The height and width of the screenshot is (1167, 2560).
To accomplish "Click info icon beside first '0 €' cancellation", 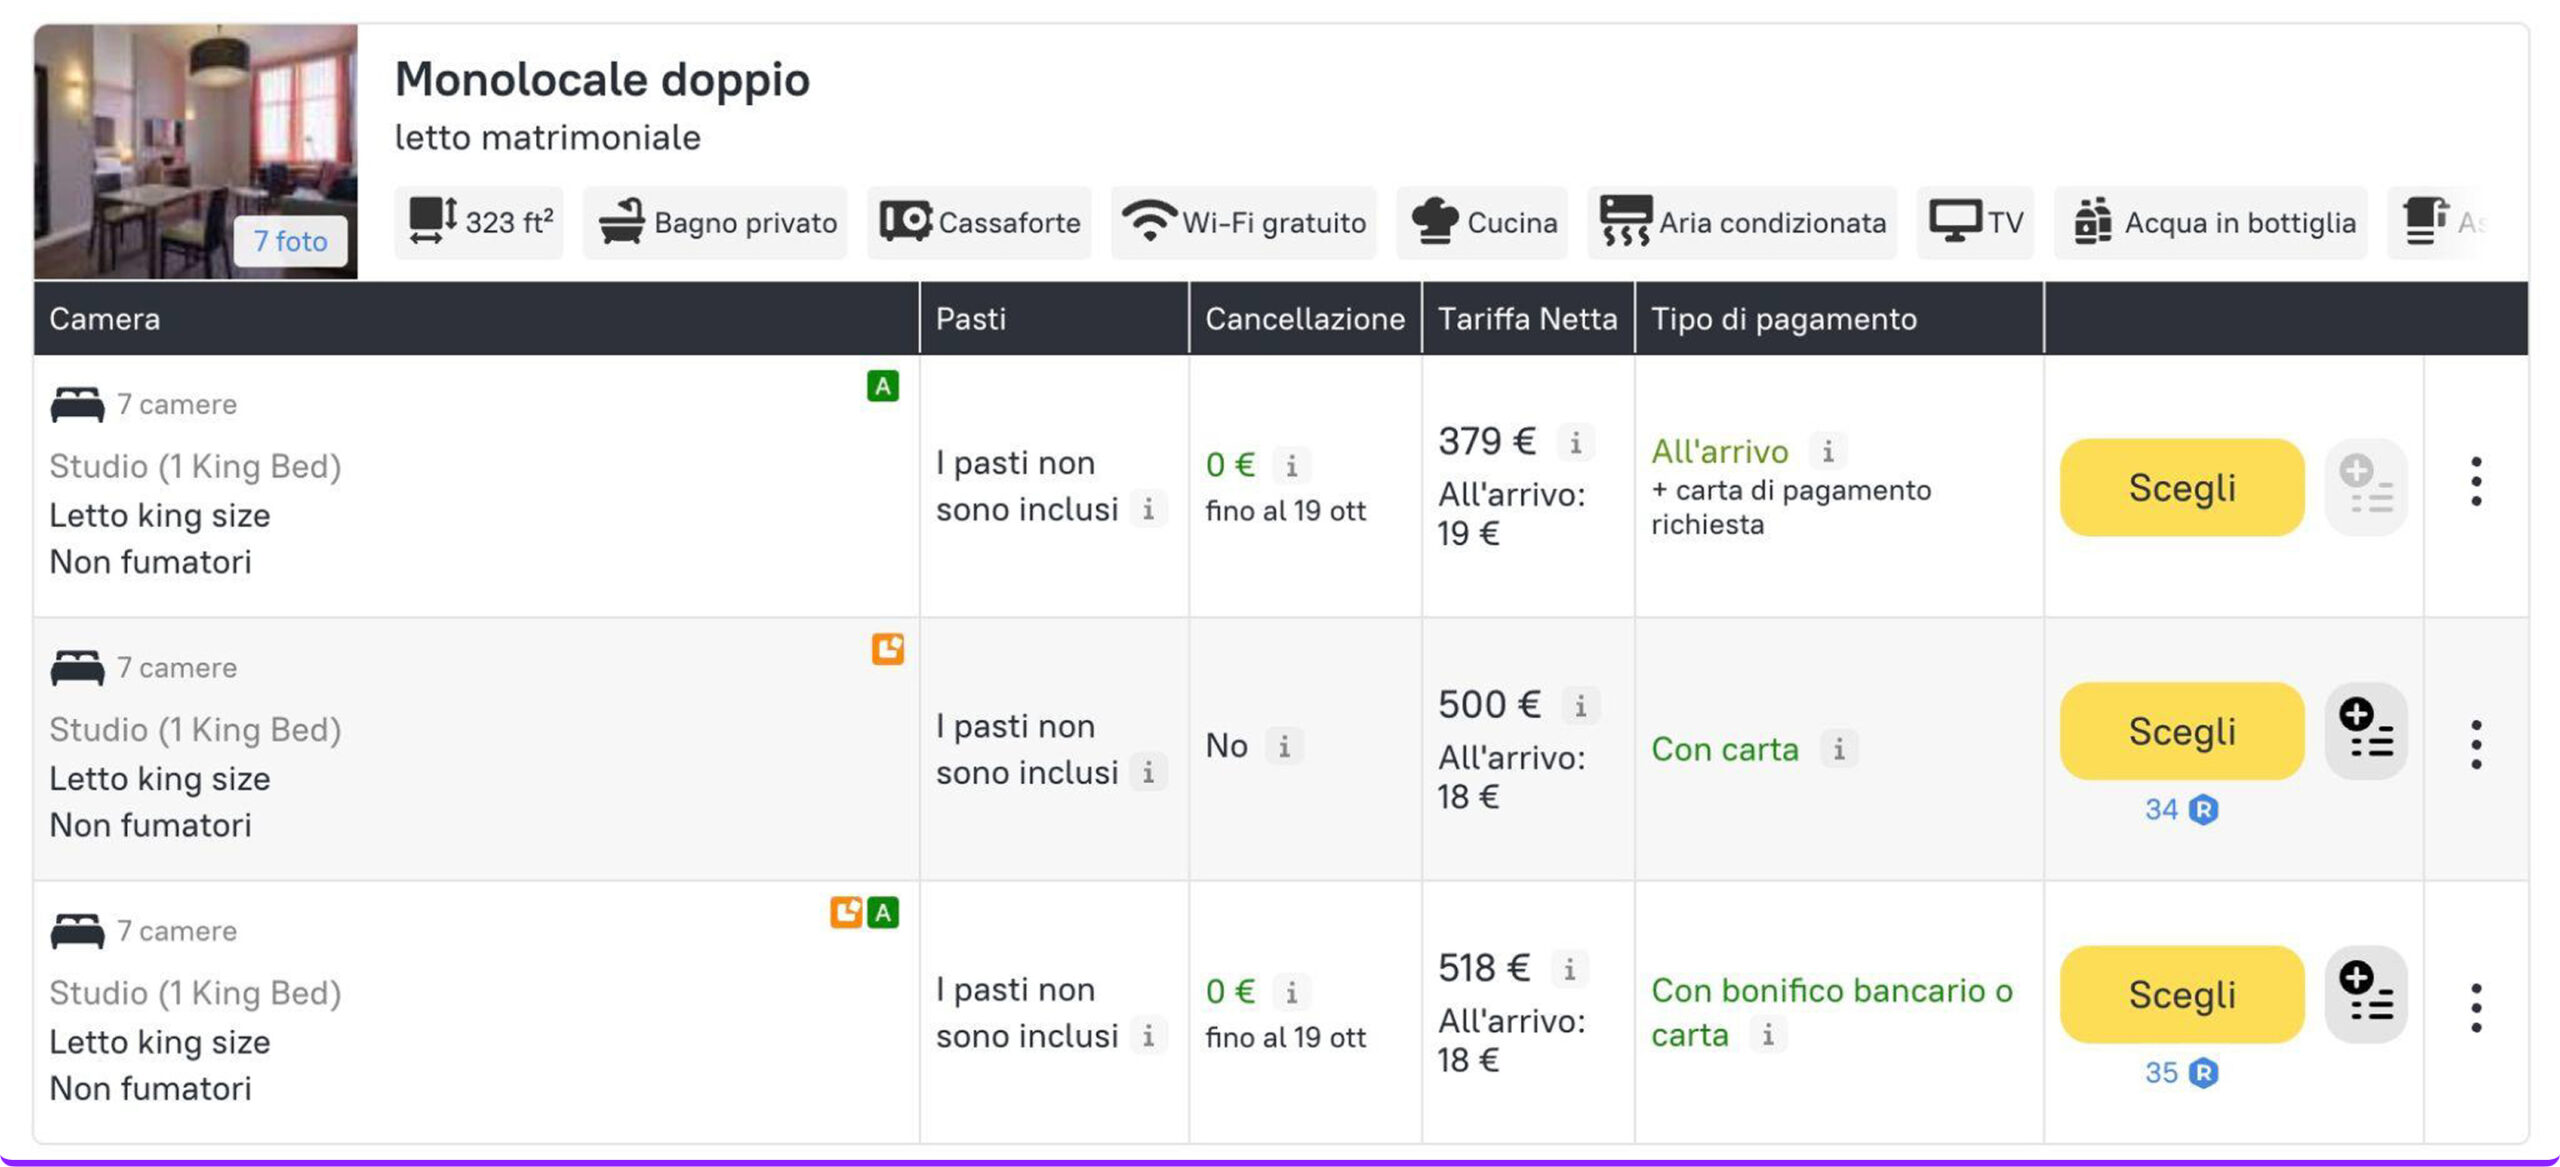I will pyautogui.click(x=1291, y=466).
